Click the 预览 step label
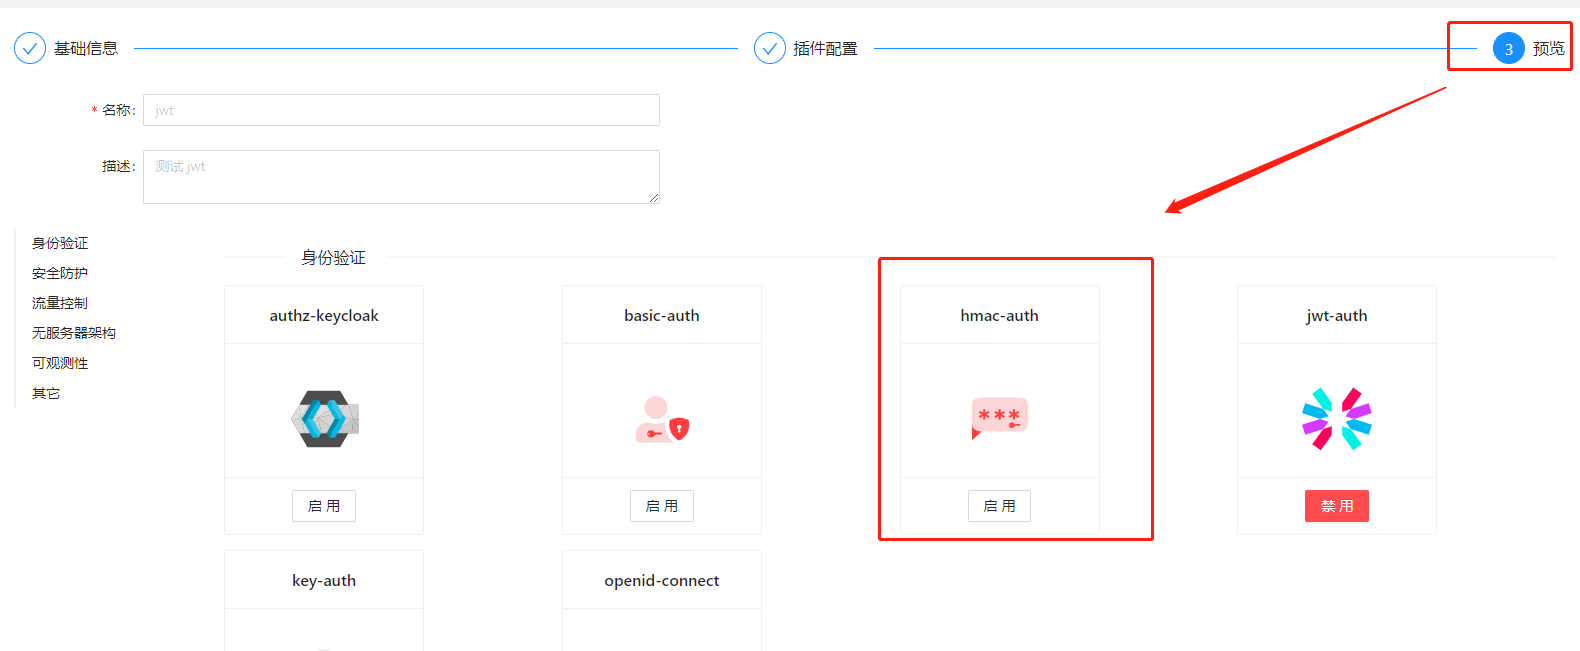This screenshot has width=1580, height=651. coord(1549,48)
